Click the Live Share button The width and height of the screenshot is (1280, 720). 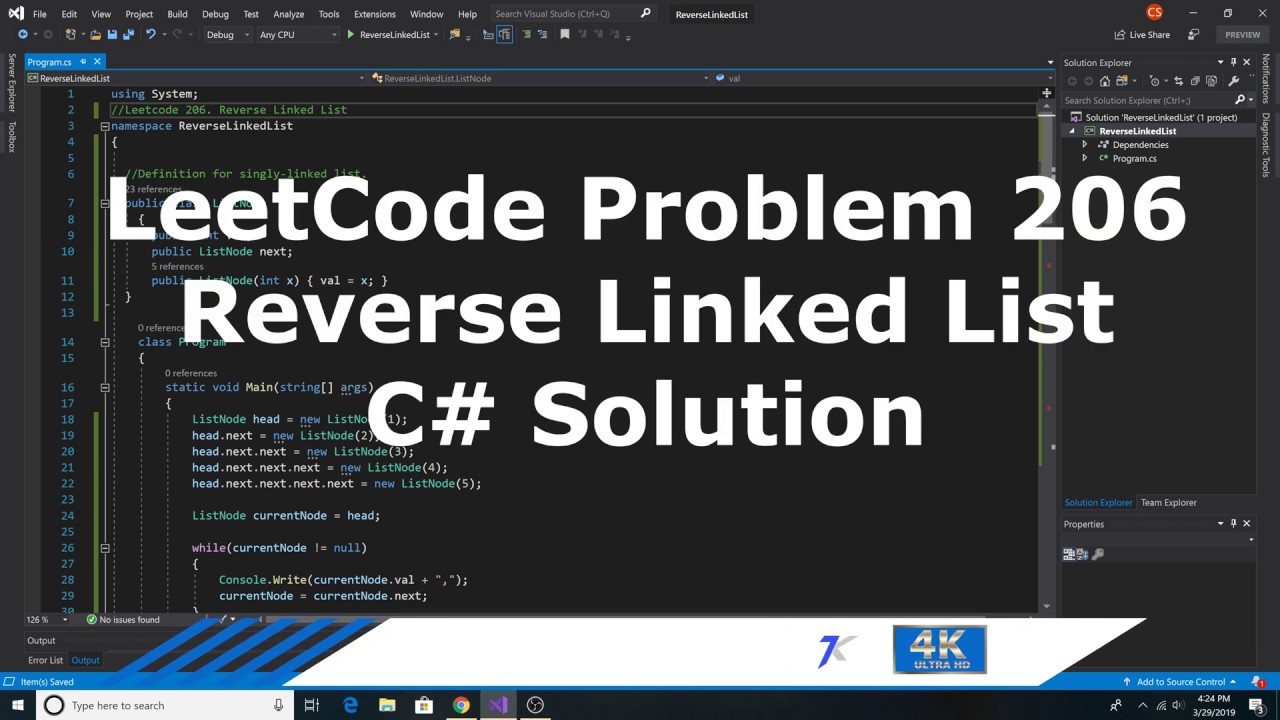pos(1141,35)
